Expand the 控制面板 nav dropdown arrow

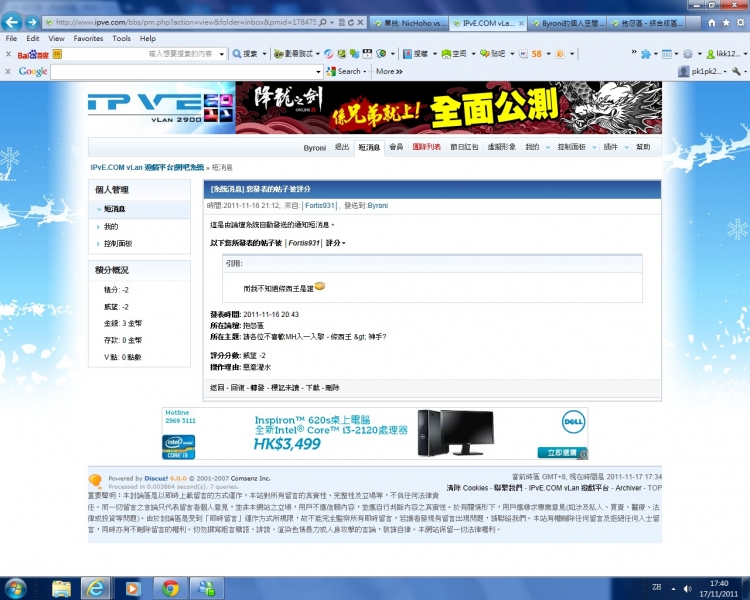(x=594, y=147)
